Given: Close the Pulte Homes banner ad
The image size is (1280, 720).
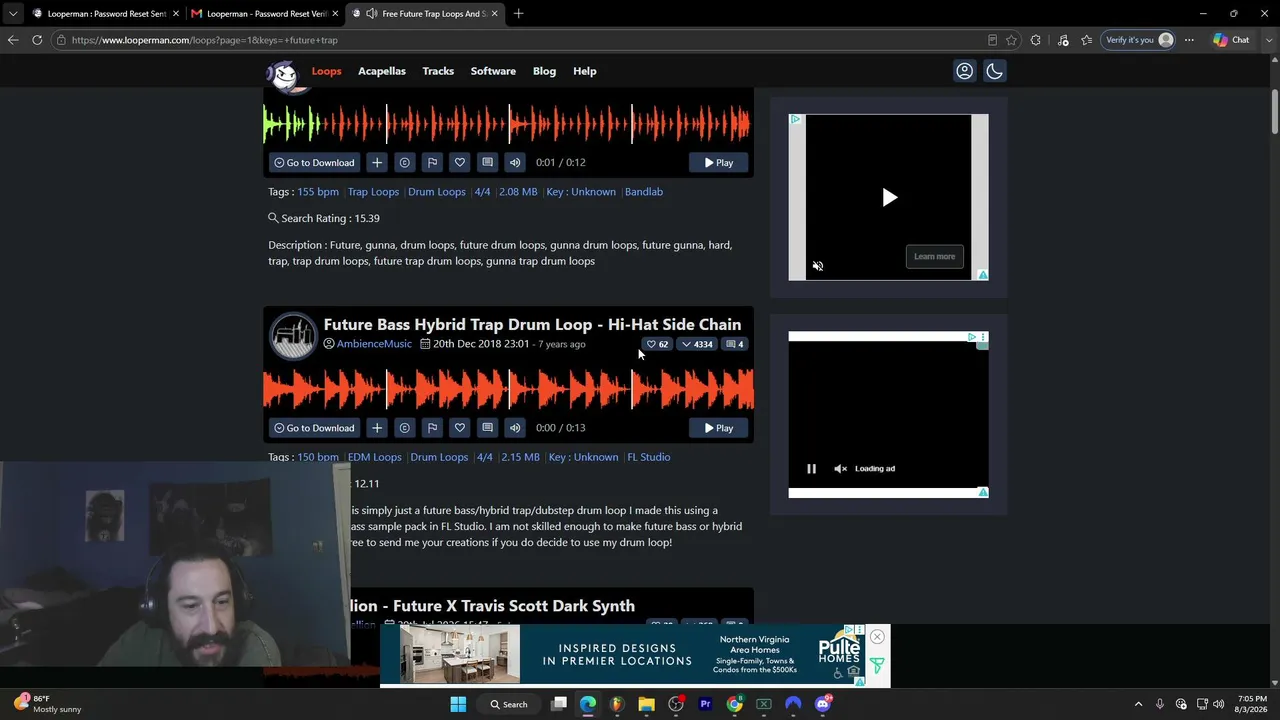Looking at the screenshot, I should click(877, 637).
